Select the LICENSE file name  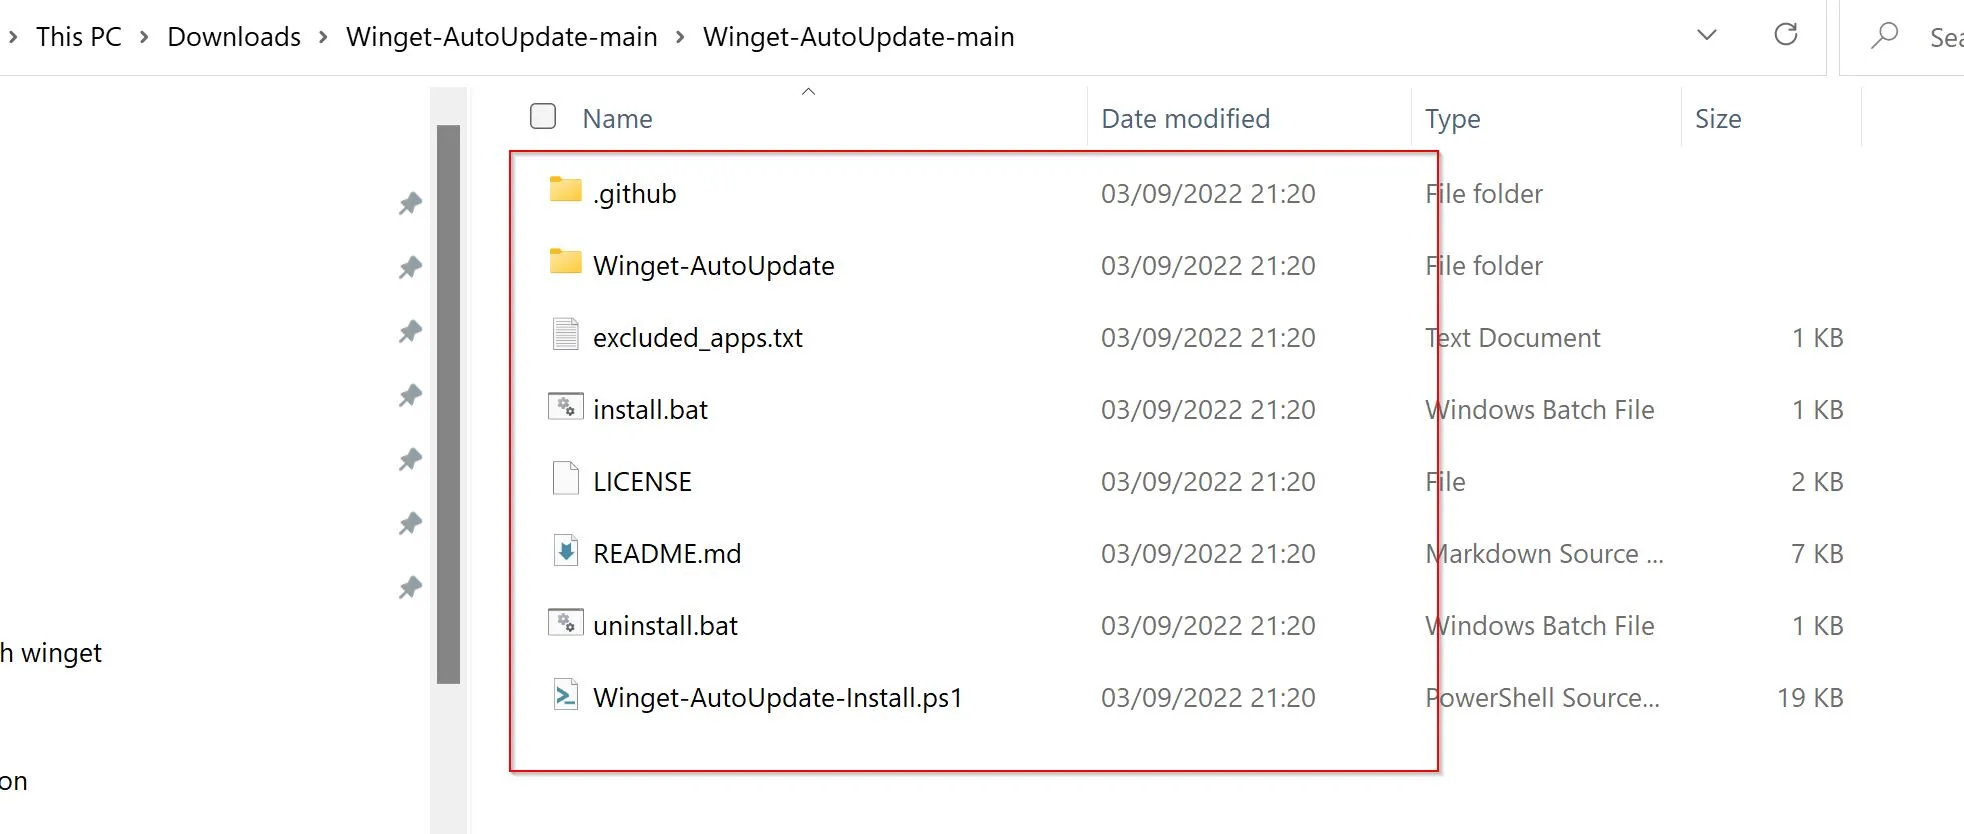(x=642, y=482)
